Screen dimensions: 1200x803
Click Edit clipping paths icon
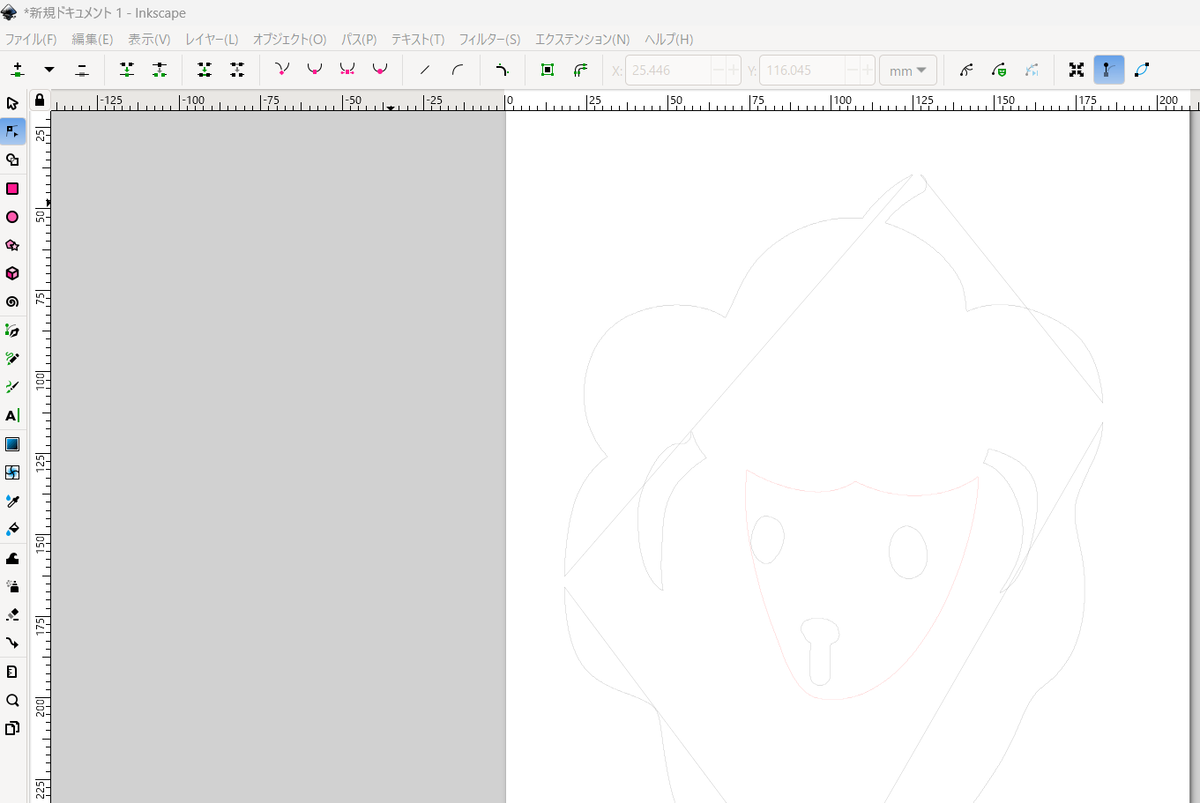coord(966,70)
